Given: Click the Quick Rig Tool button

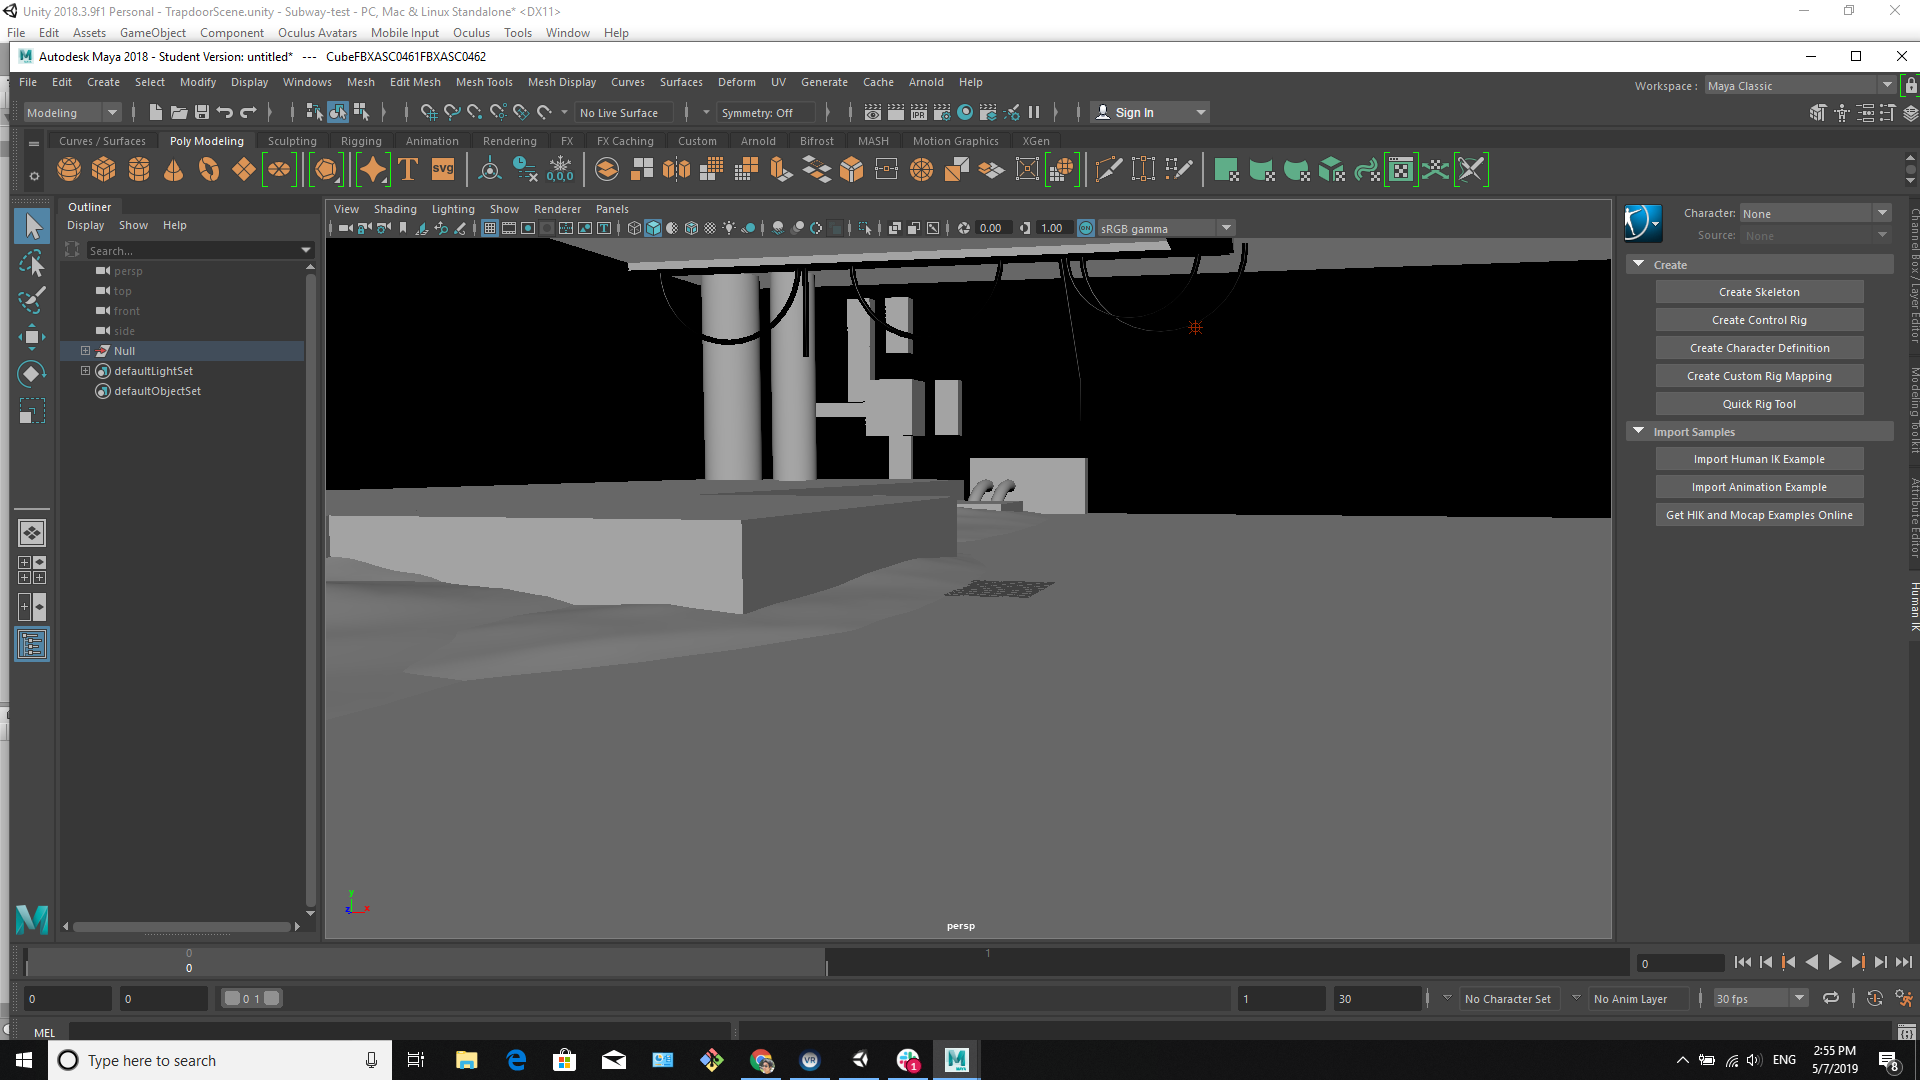Looking at the screenshot, I should click(x=1759, y=404).
